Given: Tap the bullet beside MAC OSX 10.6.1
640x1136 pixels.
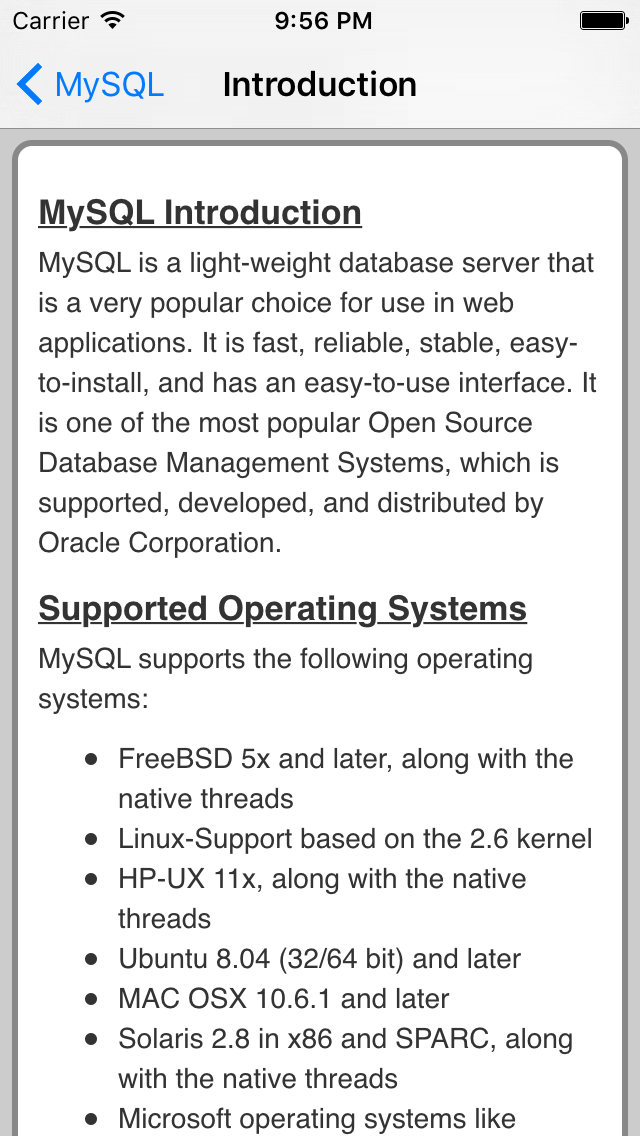Looking at the screenshot, I should click(x=93, y=998).
